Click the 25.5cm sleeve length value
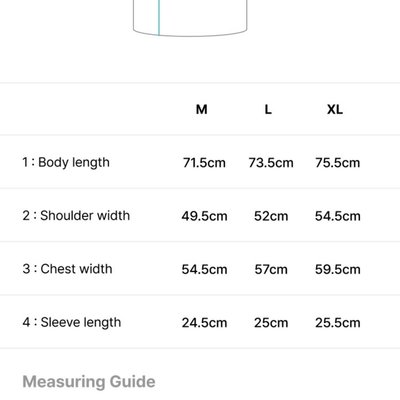Viewport: 400px width, 400px height. pyautogui.click(x=338, y=323)
